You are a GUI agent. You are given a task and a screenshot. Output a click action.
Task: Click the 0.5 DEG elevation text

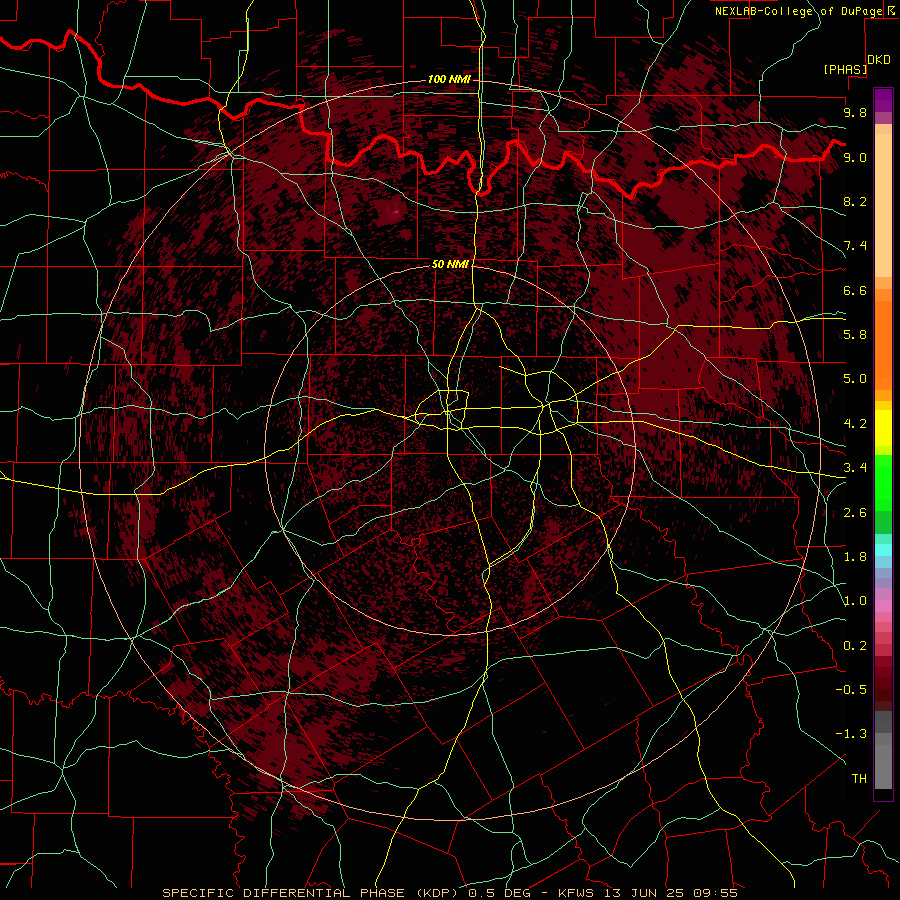[498, 893]
